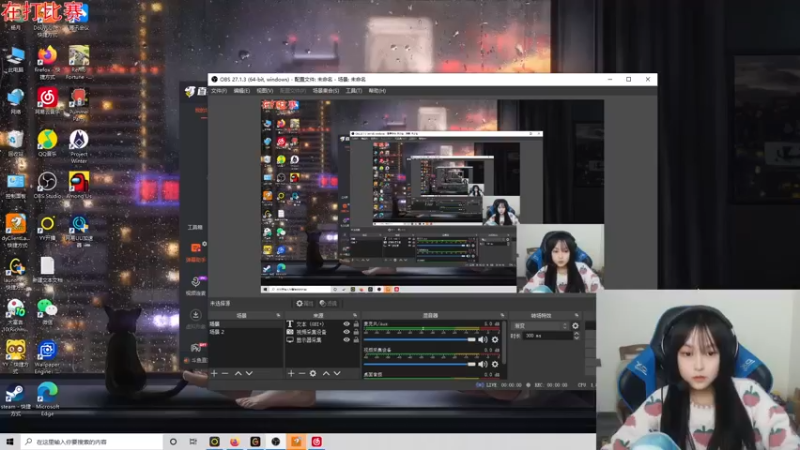The height and width of the screenshot is (450, 800).
Task: Mute the video capture device audio
Action: point(483,364)
